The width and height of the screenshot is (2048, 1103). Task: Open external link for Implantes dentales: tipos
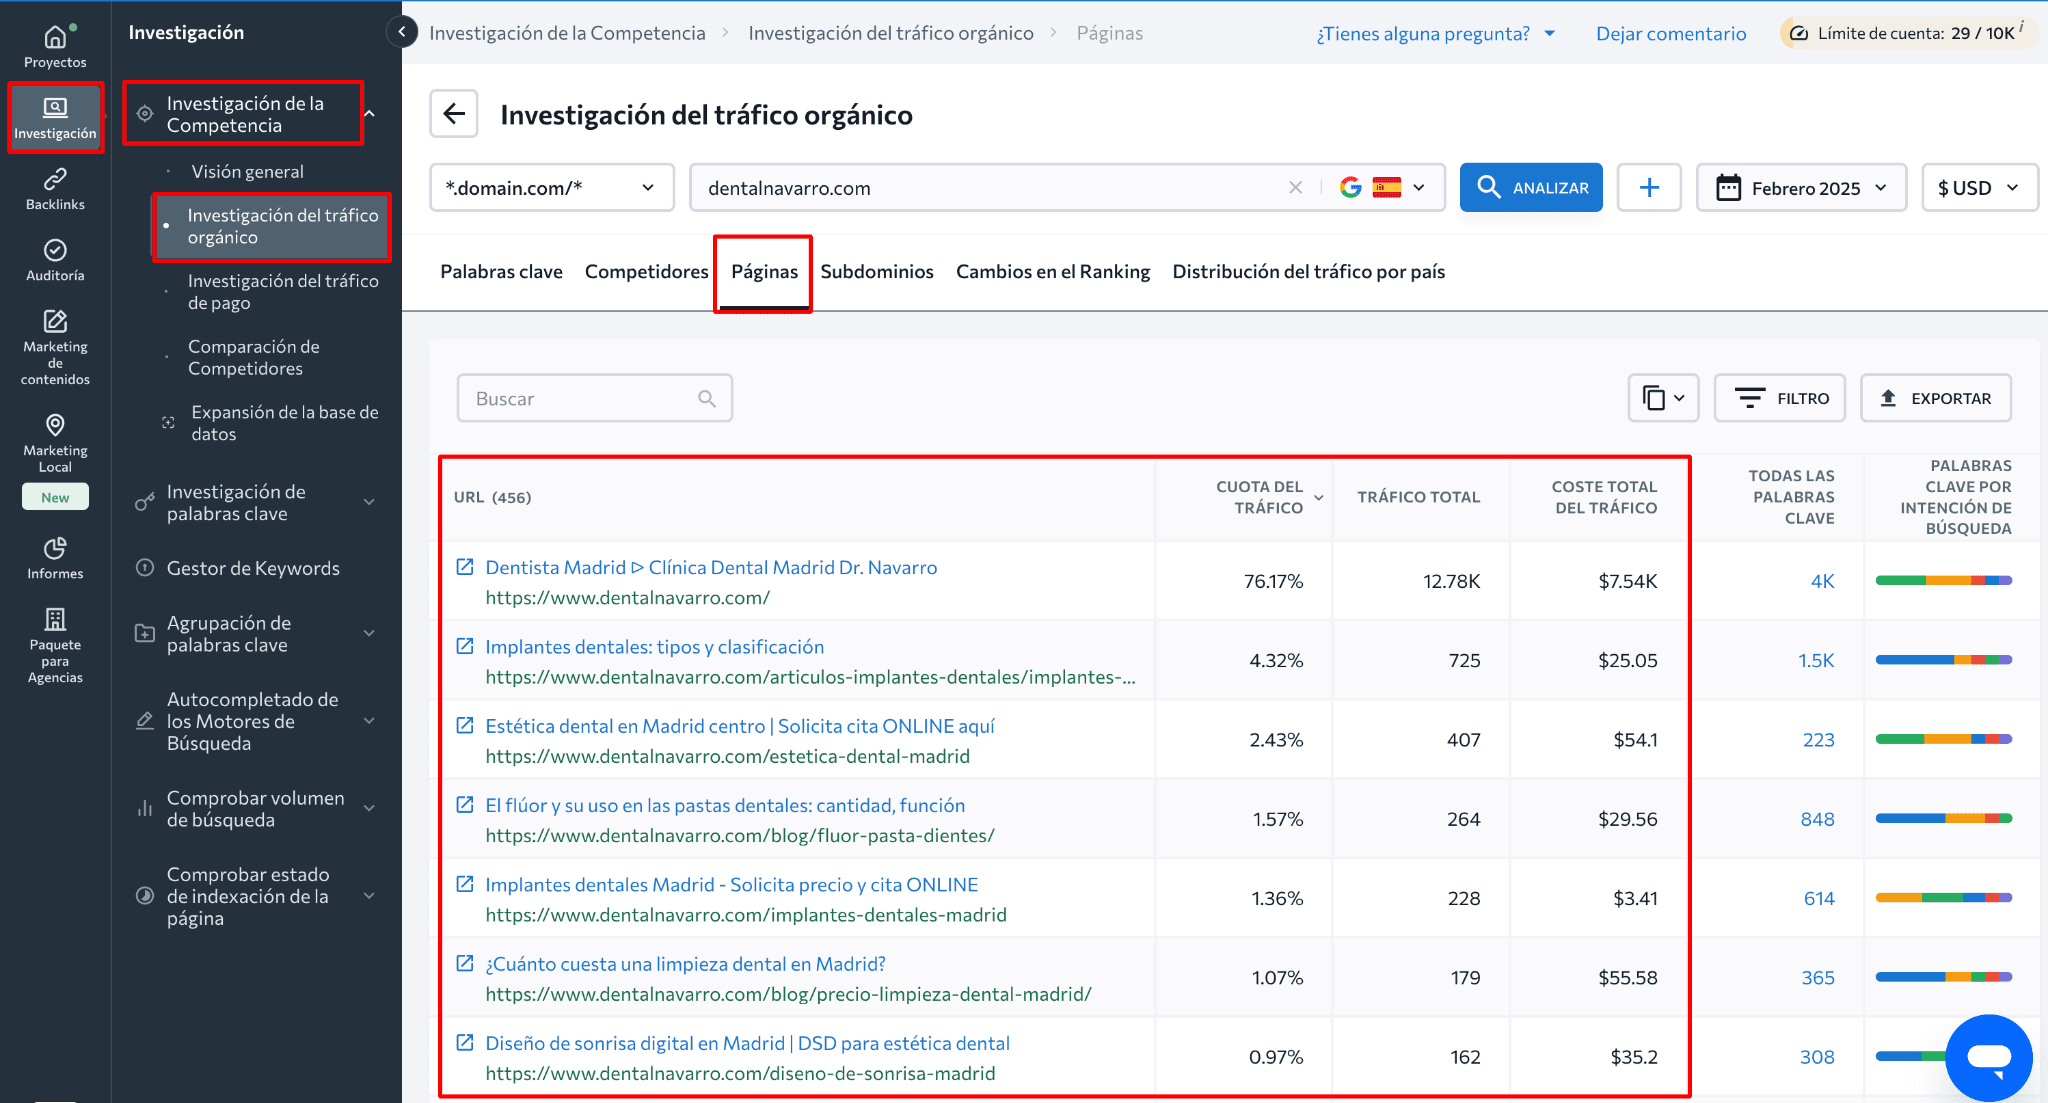465,646
